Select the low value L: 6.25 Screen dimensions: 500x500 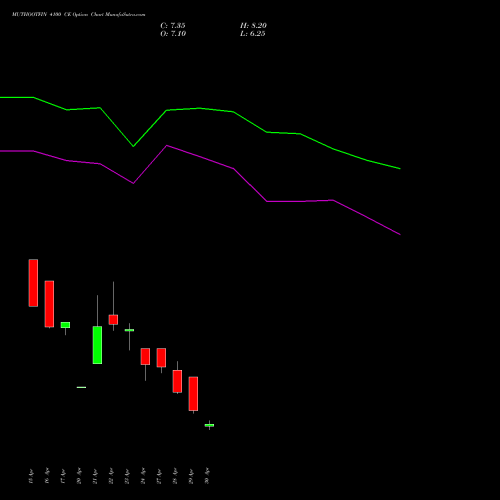[253, 33]
